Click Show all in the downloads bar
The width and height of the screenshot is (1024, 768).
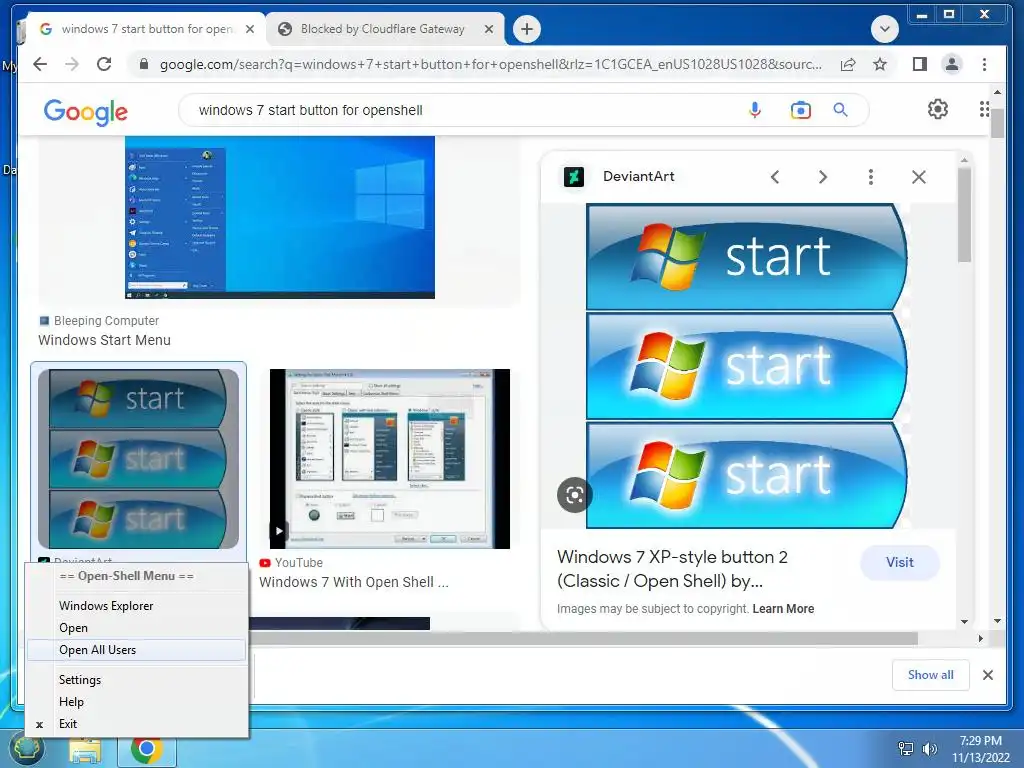point(931,675)
